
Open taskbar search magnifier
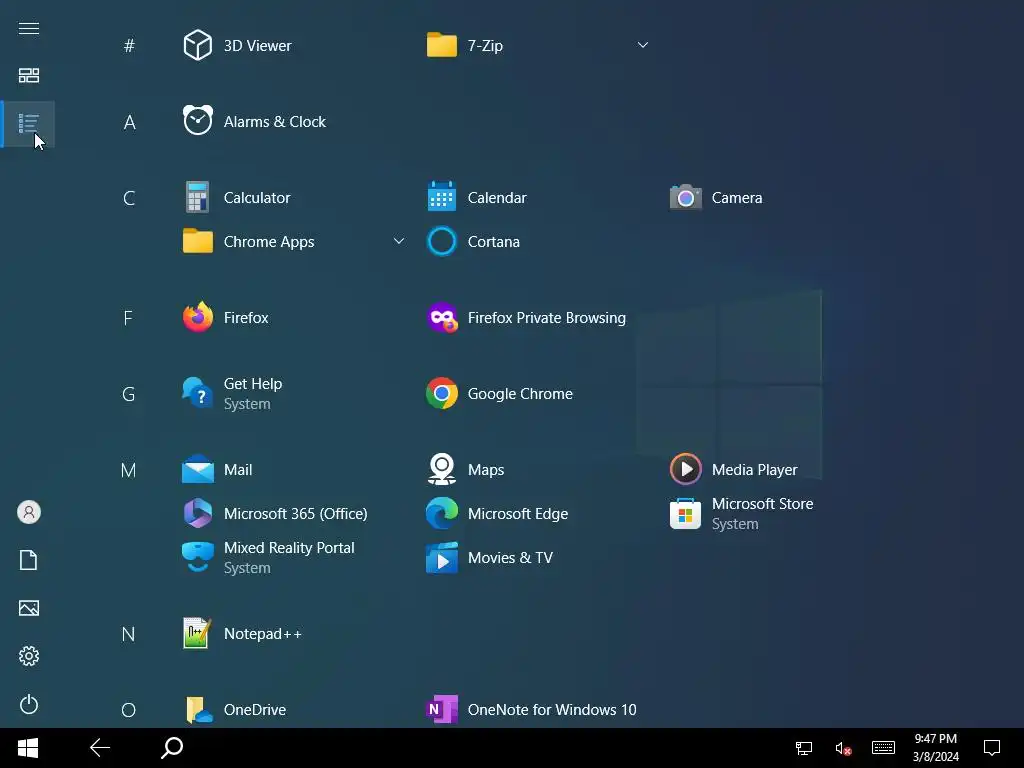click(172, 748)
